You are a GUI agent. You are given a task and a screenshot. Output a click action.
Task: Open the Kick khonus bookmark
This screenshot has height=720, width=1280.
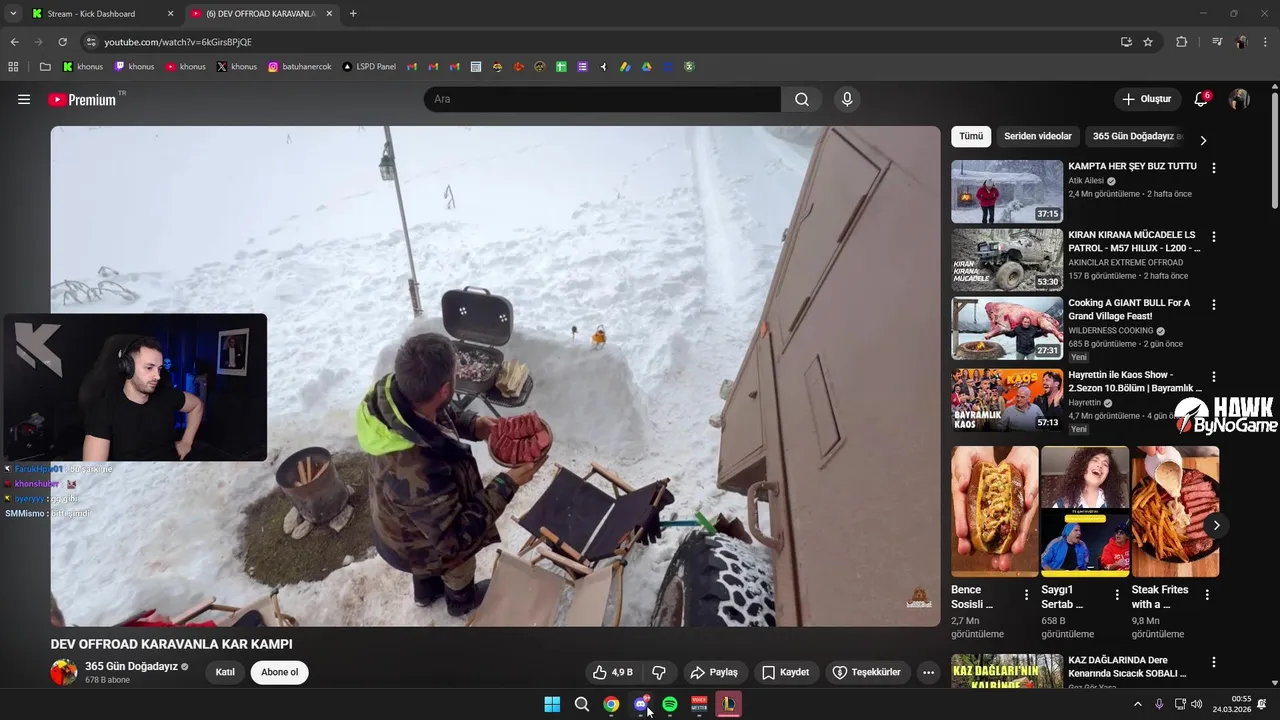83,67
